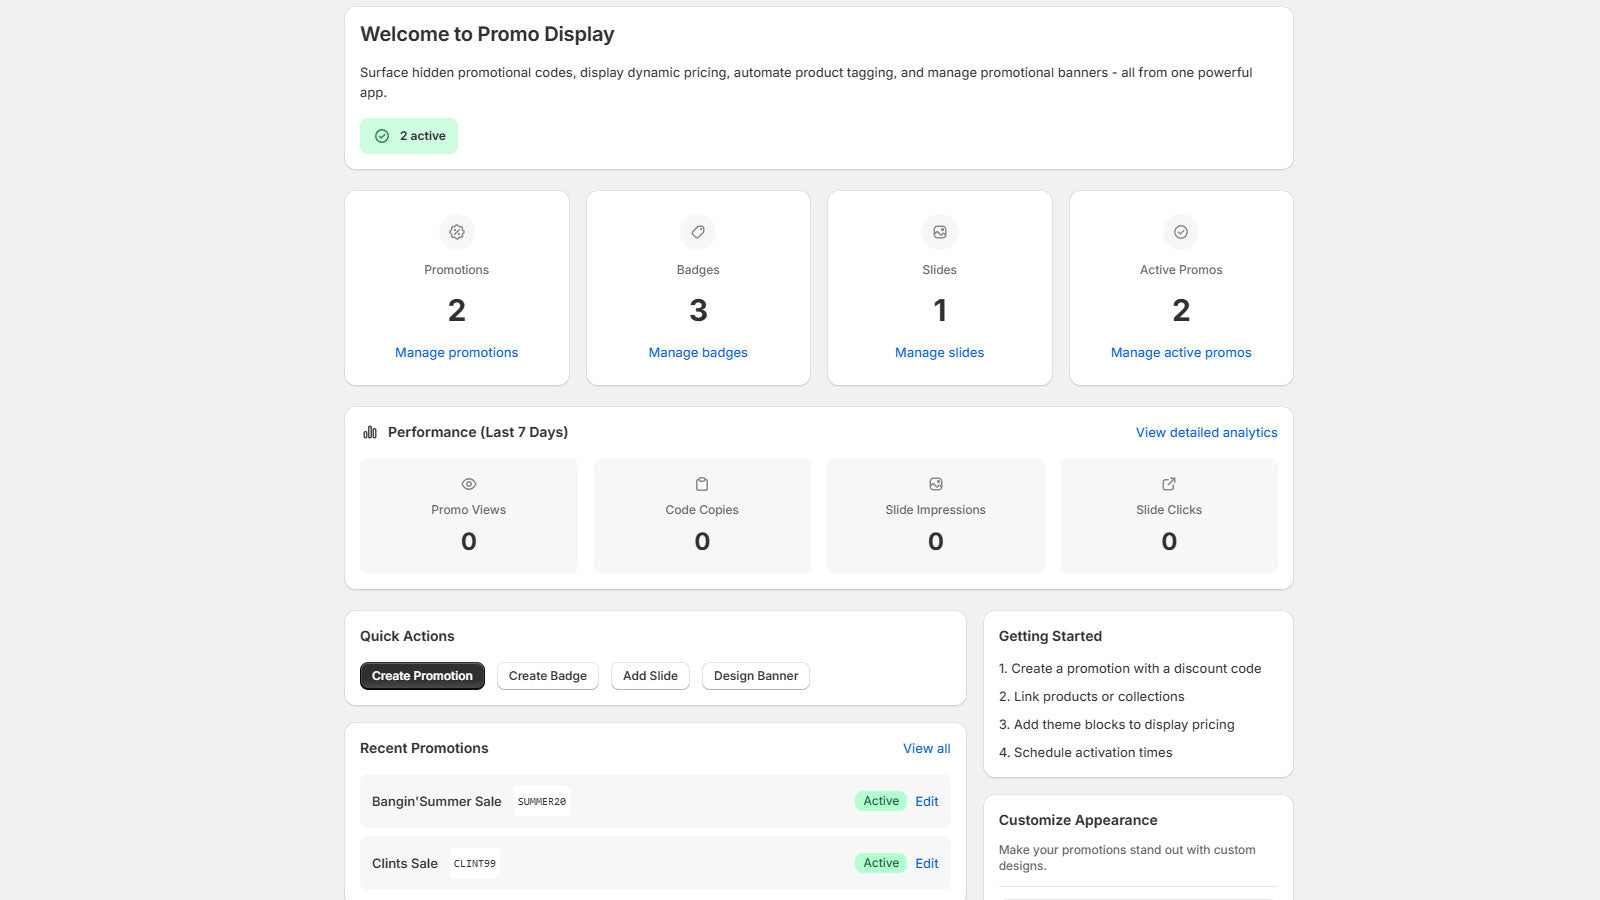Click the Code Copies clipboard icon
This screenshot has width=1600, height=900.
pos(702,484)
